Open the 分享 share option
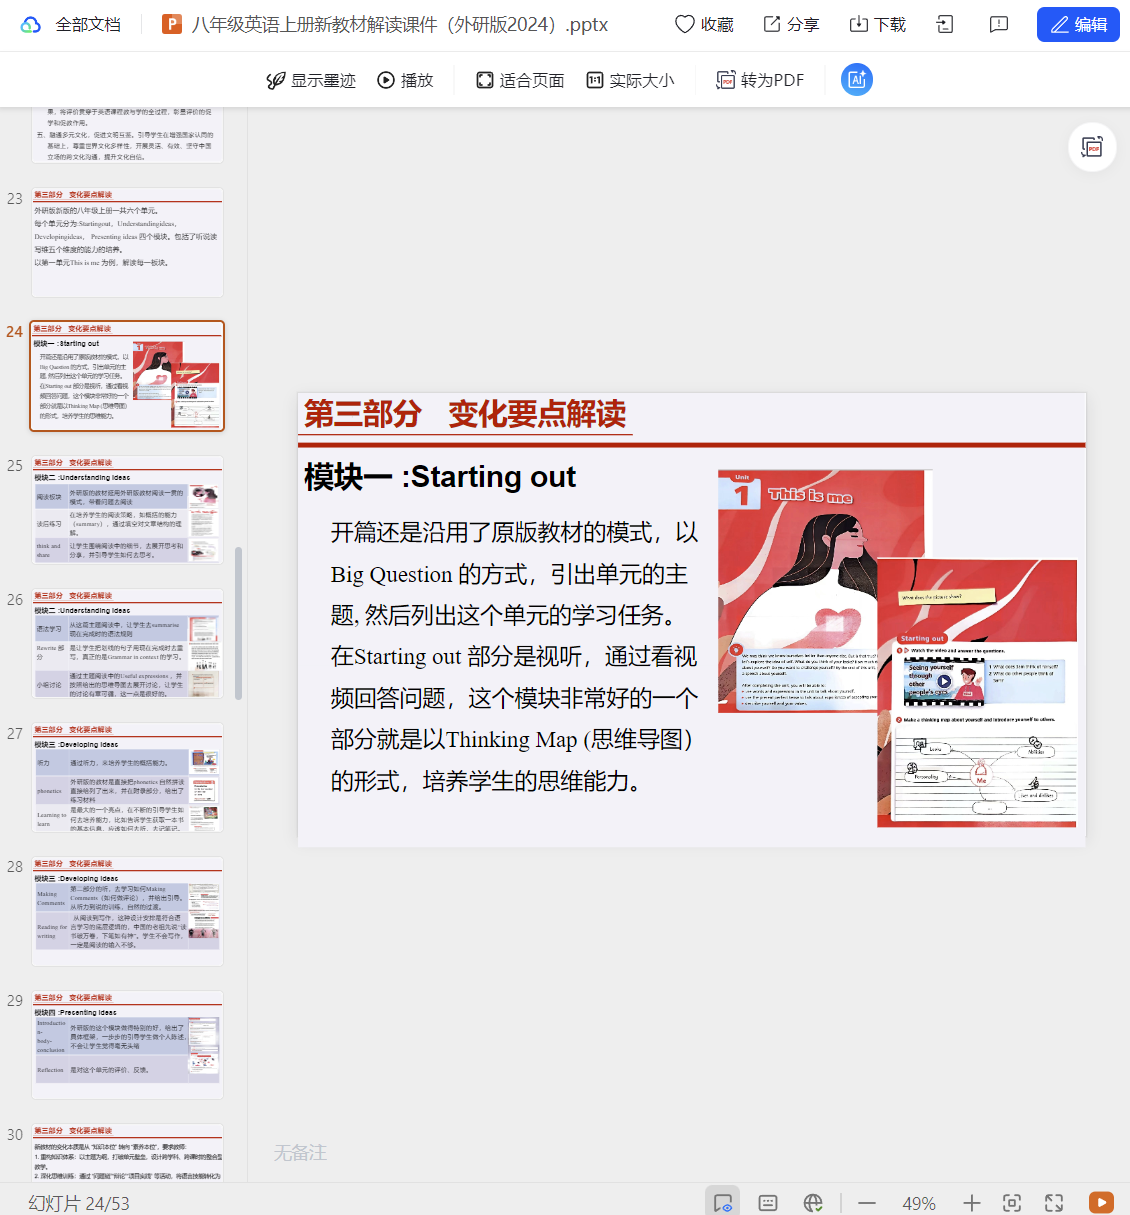This screenshot has height=1215, width=1130. (791, 24)
